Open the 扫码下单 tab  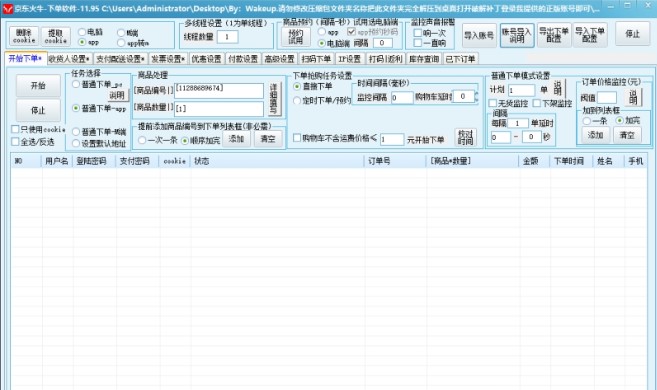[x=316, y=59]
